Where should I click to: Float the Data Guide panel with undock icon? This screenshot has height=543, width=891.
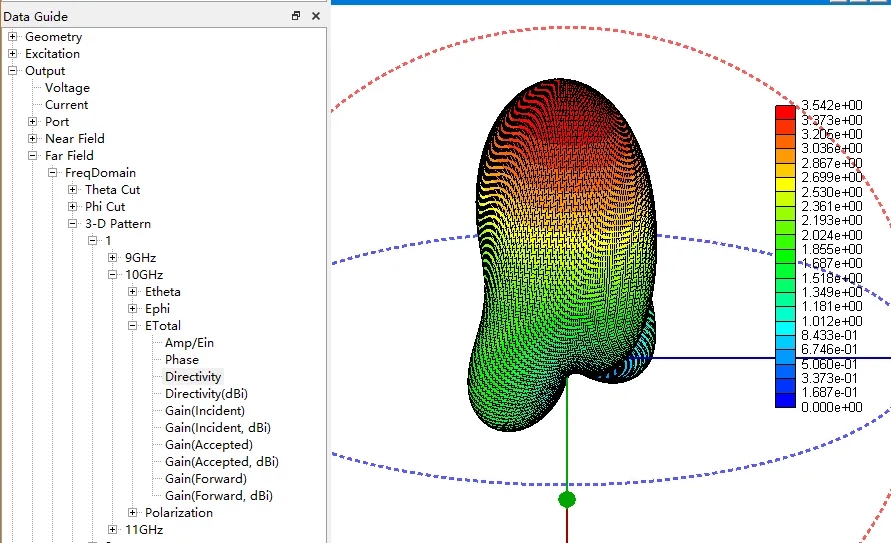pyautogui.click(x=295, y=16)
